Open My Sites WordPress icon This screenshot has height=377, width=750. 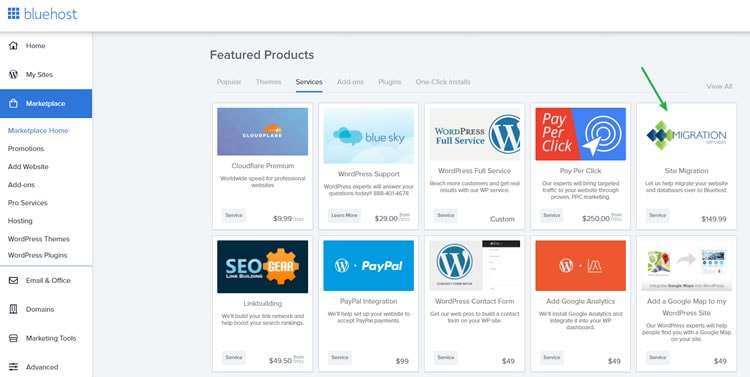[x=13, y=75]
